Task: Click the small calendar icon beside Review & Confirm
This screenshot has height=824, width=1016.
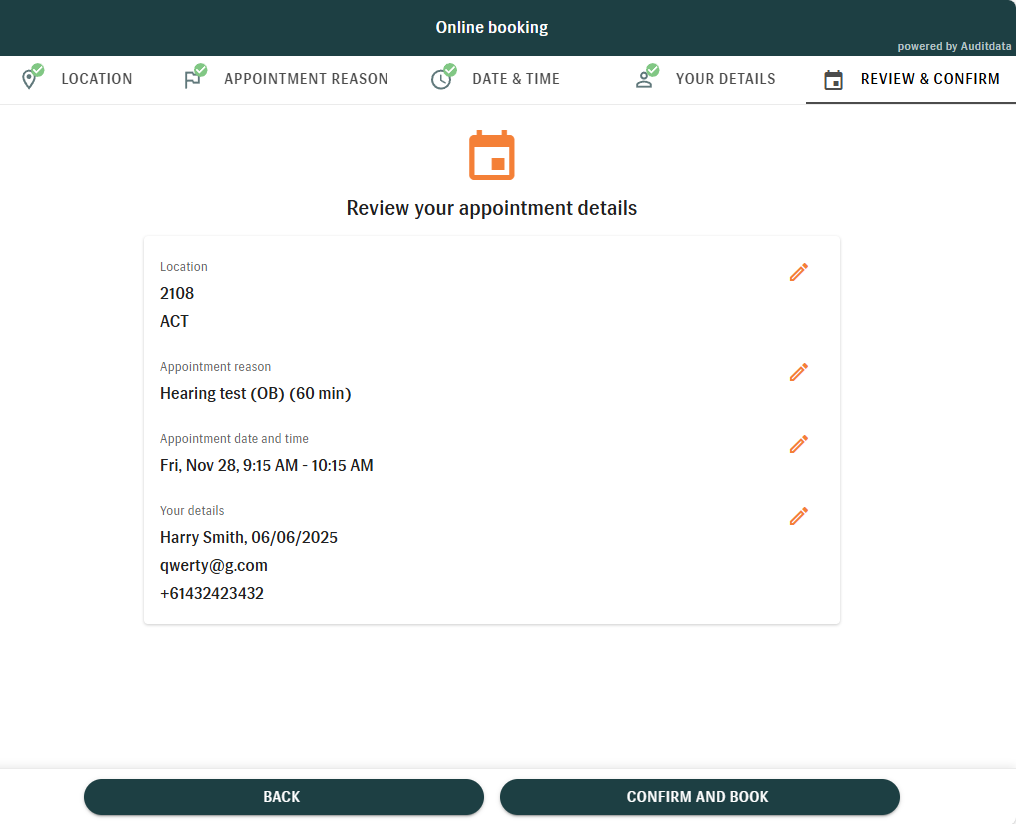Action: (833, 80)
